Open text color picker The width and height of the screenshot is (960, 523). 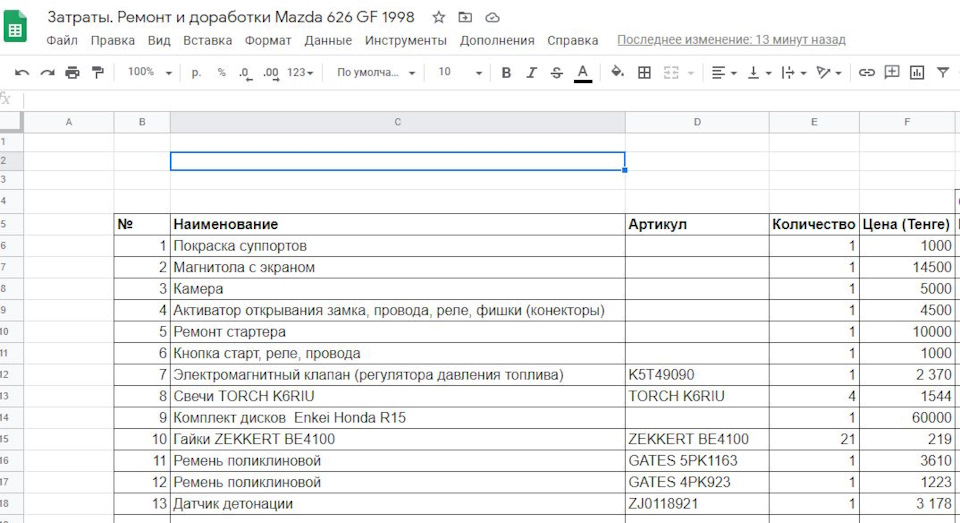[x=582, y=73]
